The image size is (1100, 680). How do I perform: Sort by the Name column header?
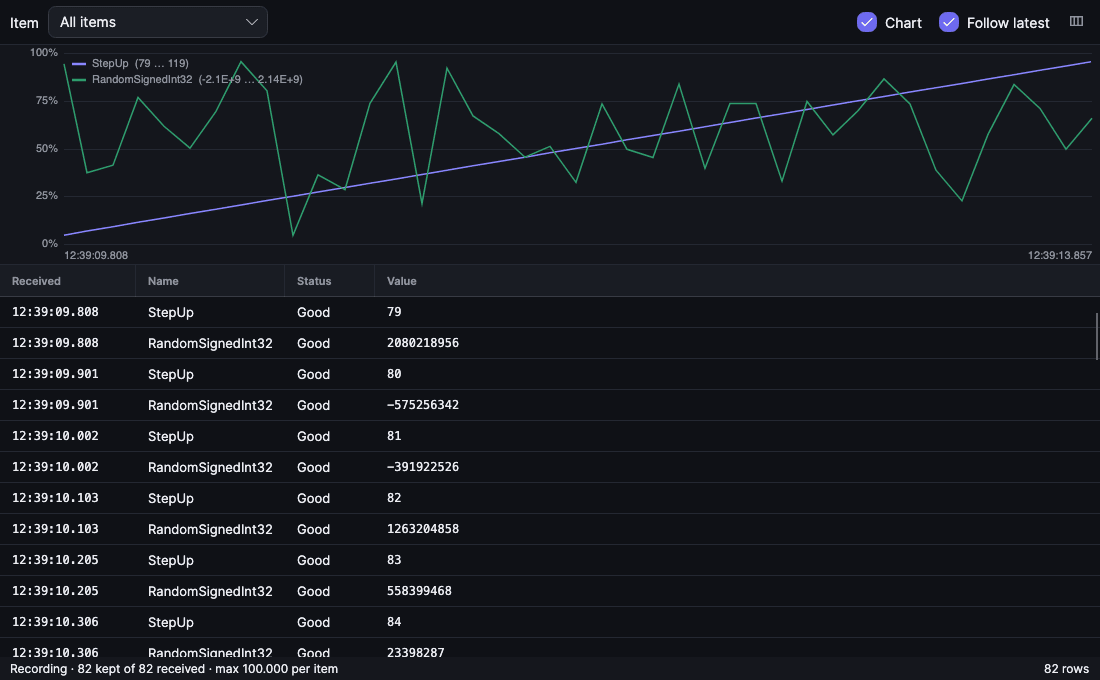(x=163, y=281)
